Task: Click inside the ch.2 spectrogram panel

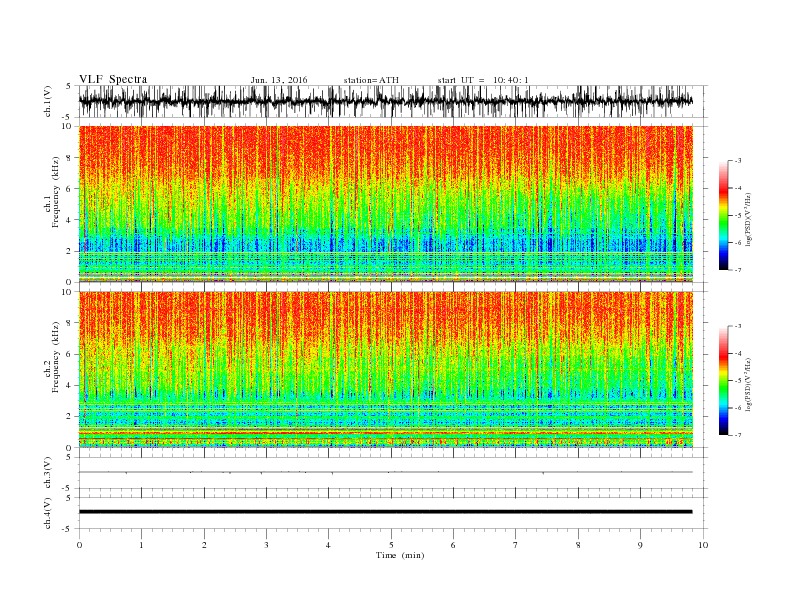Action: click(x=386, y=370)
